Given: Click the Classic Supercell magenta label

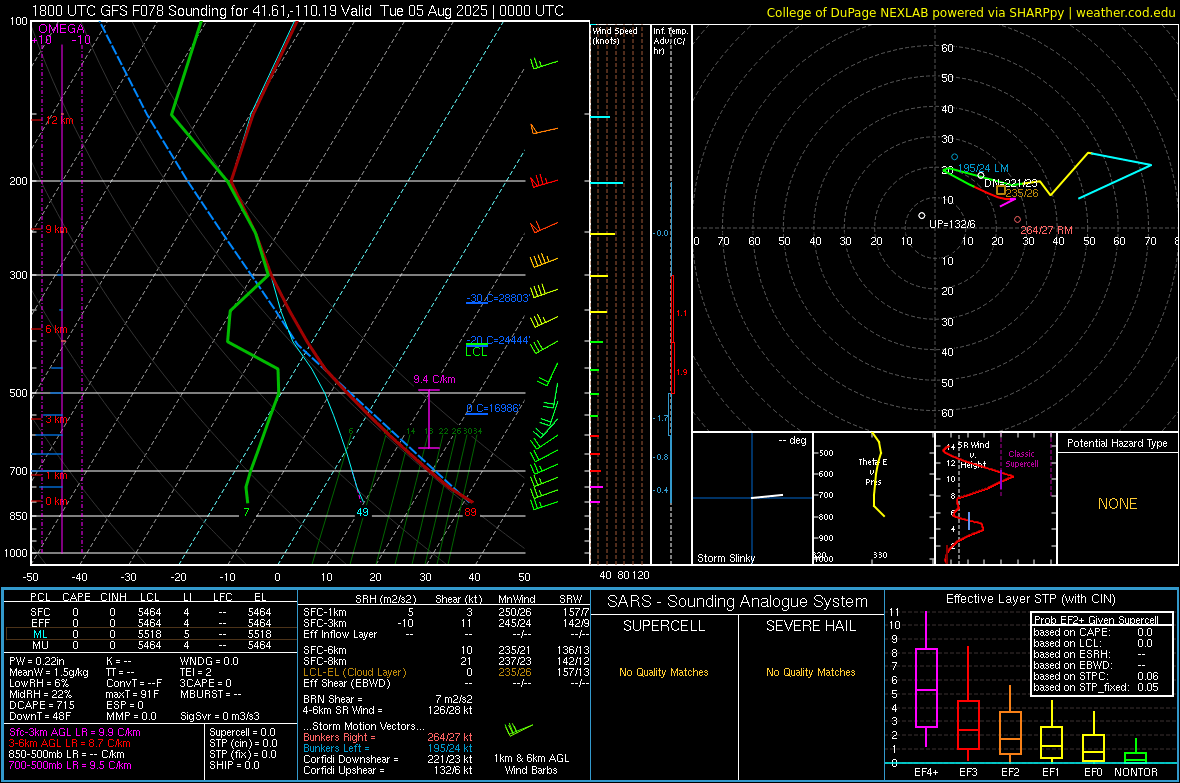Looking at the screenshot, I should 1021,459.
